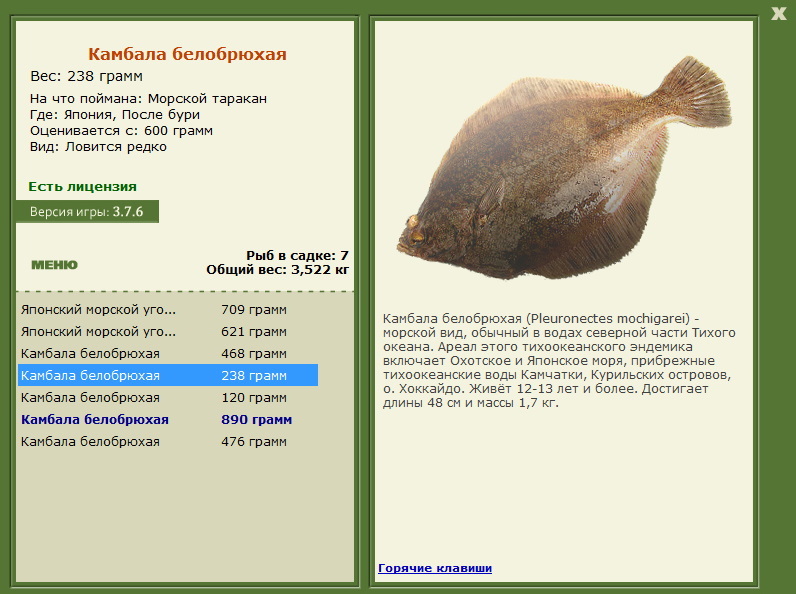Select the Камбала белобрюхая 476 грамм row
This screenshot has width=796, height=594.
pos(168,442)
